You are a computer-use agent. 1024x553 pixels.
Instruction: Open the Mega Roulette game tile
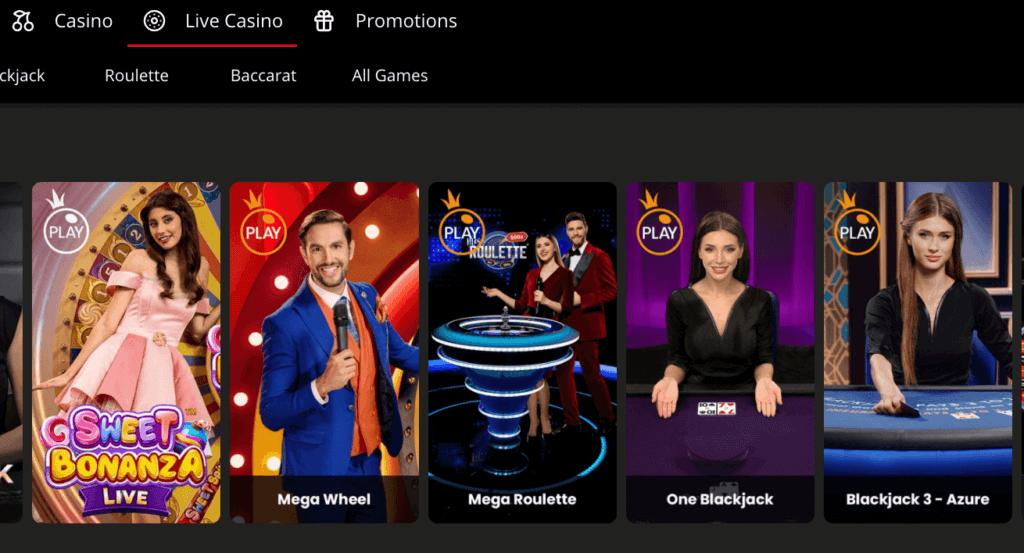[522, 353]
